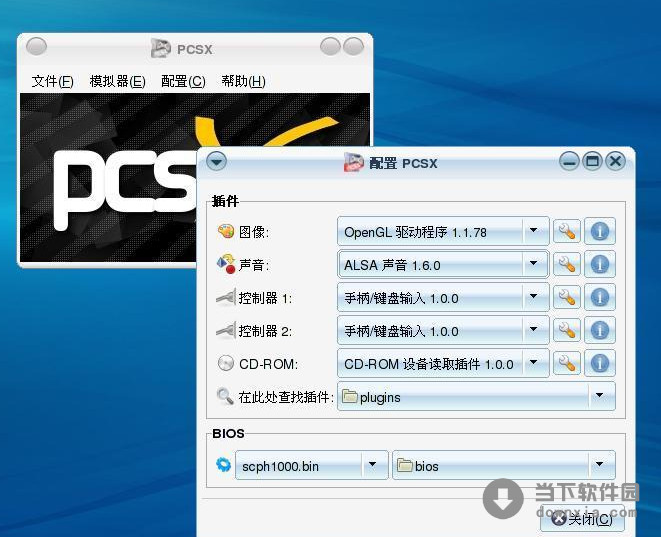Show info about ALSA sound plugin
661x537 pixels.
pos(600,264)
